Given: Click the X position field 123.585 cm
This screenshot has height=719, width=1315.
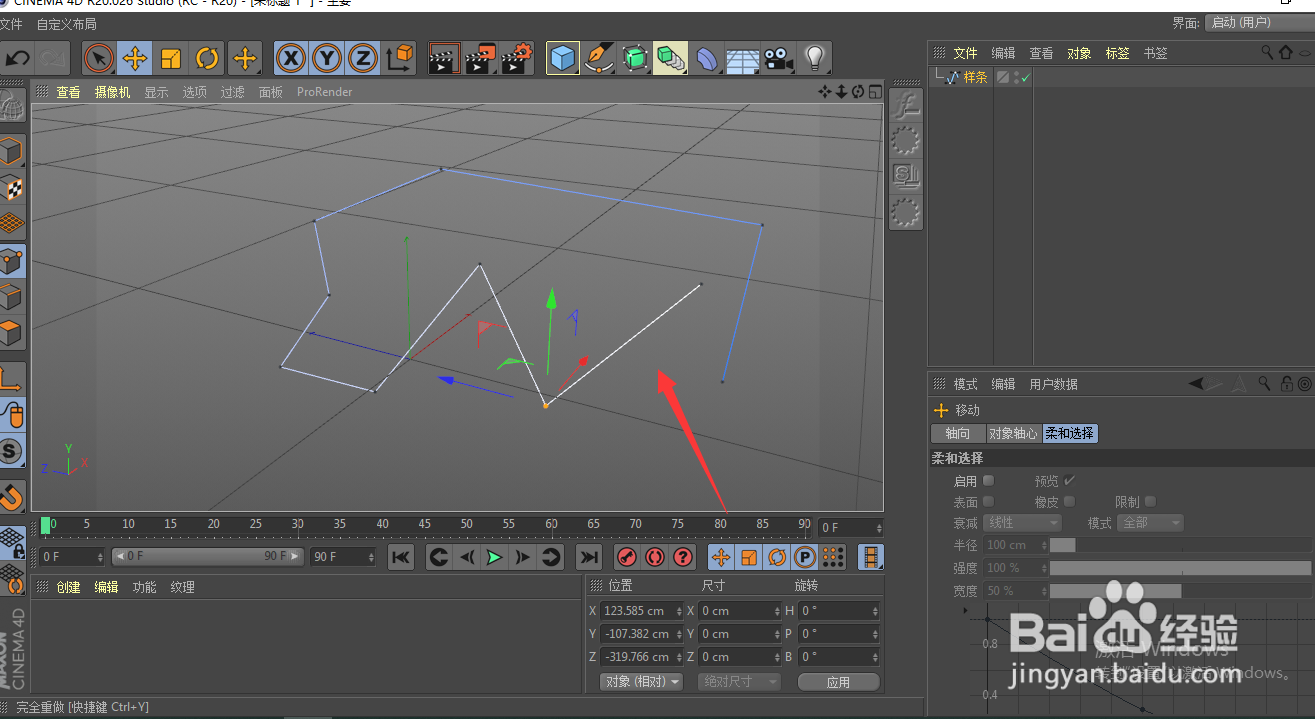Looking at the screenshot, I should point(642,611).
